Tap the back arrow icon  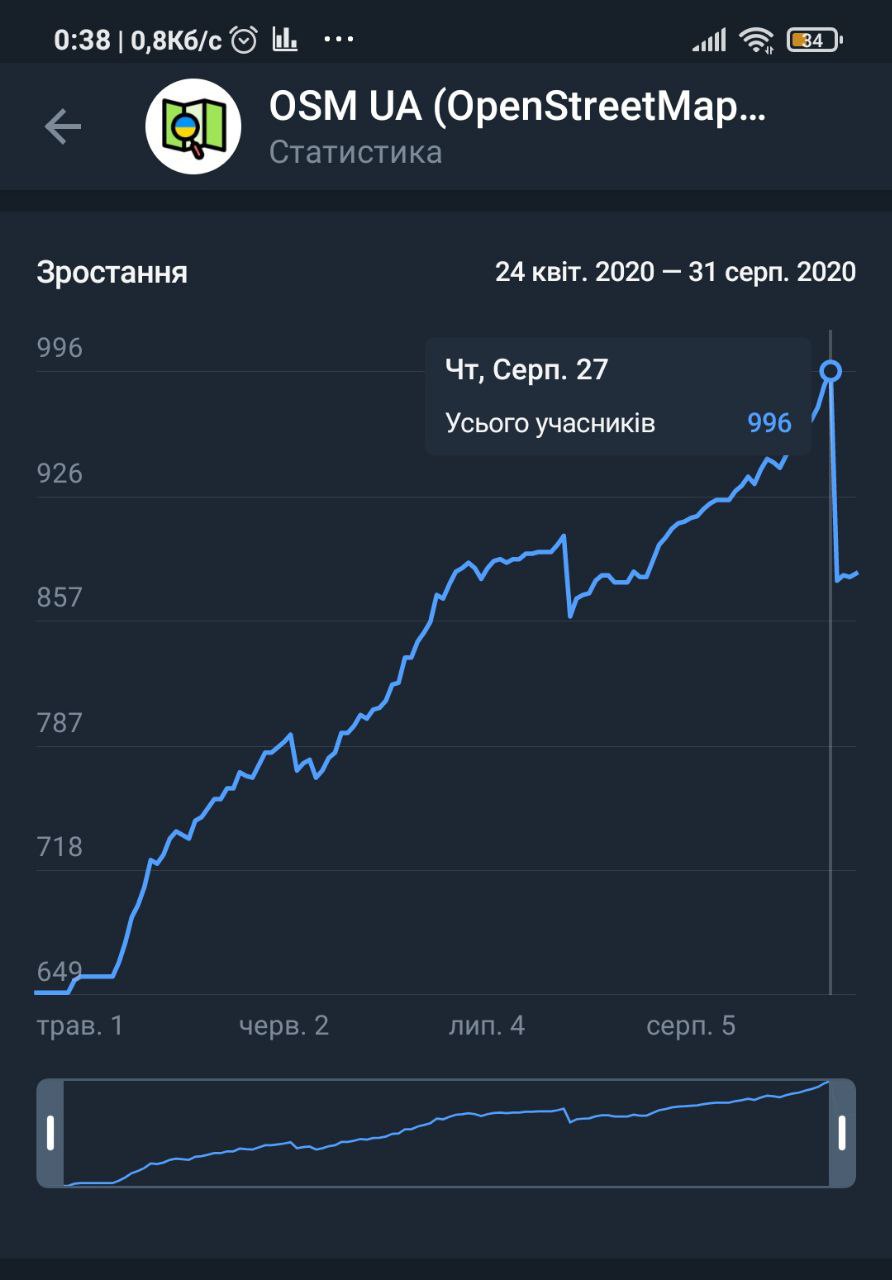point(62,127)
